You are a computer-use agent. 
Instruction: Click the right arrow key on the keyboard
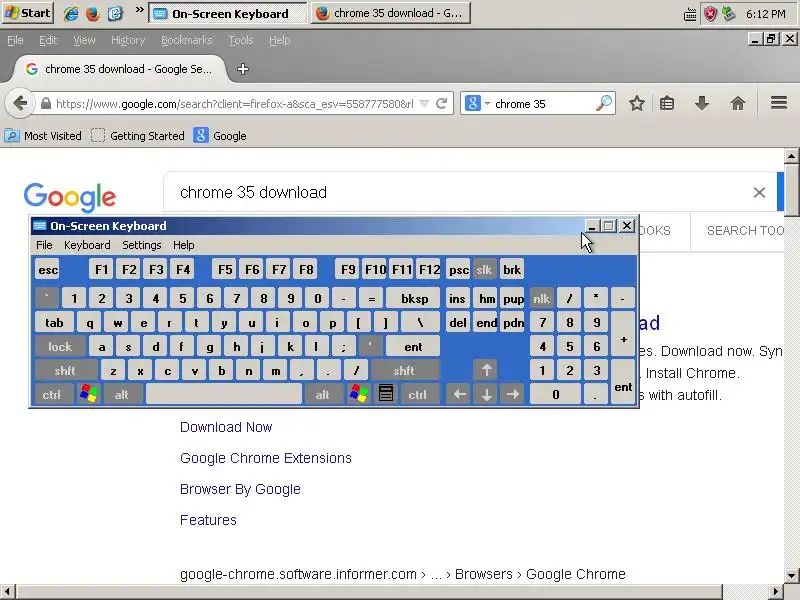coord(513,394)
